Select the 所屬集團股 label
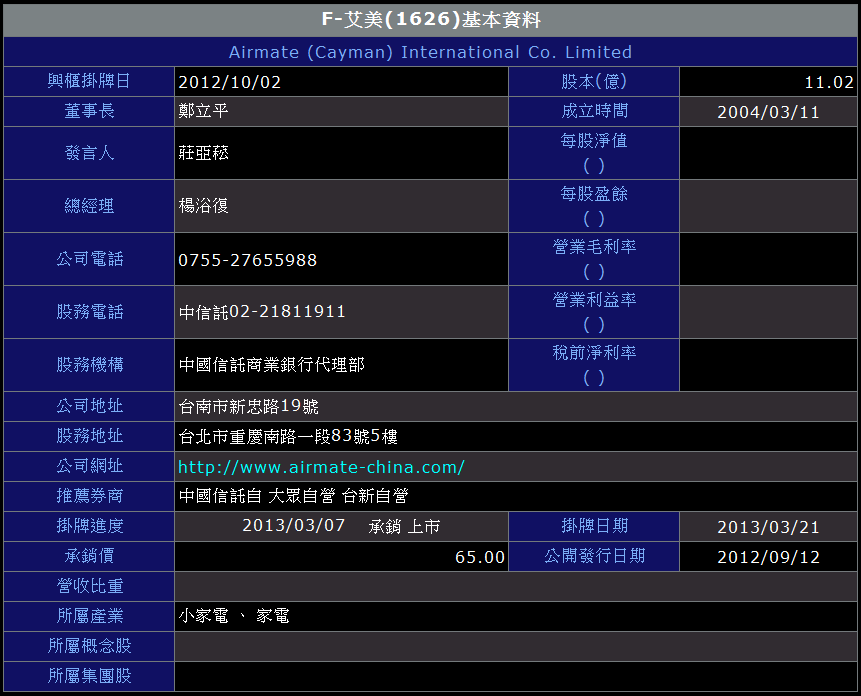The width and height of the screenshot is (861, 696). (89, 676)
